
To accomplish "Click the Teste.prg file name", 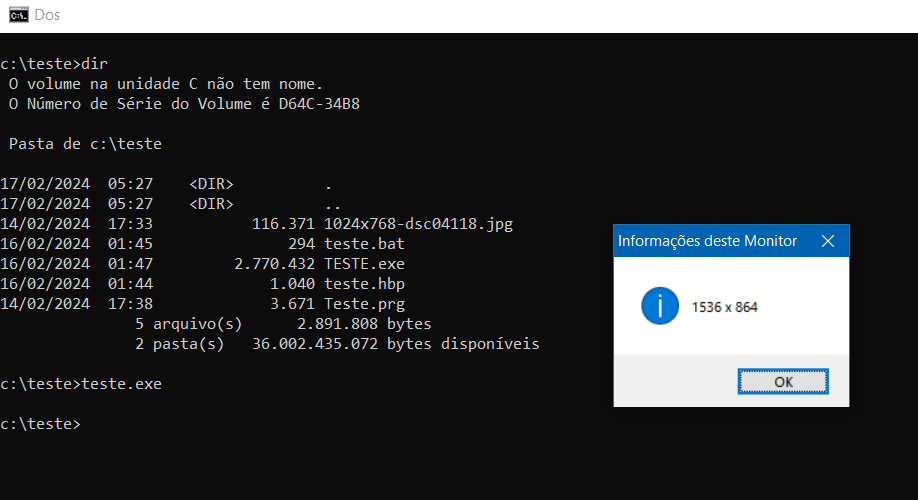I will tap(364, 304).
